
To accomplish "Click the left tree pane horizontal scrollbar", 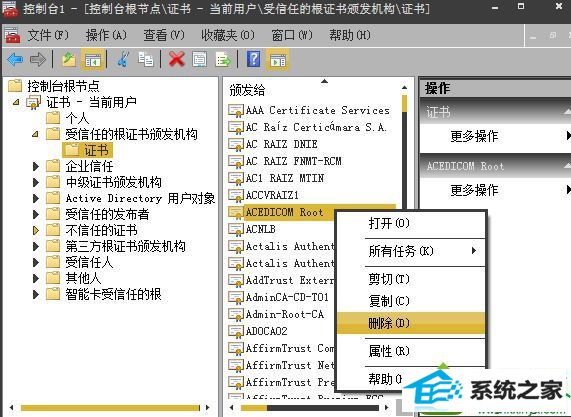I will pyautogui.click(x=110, y=408).
